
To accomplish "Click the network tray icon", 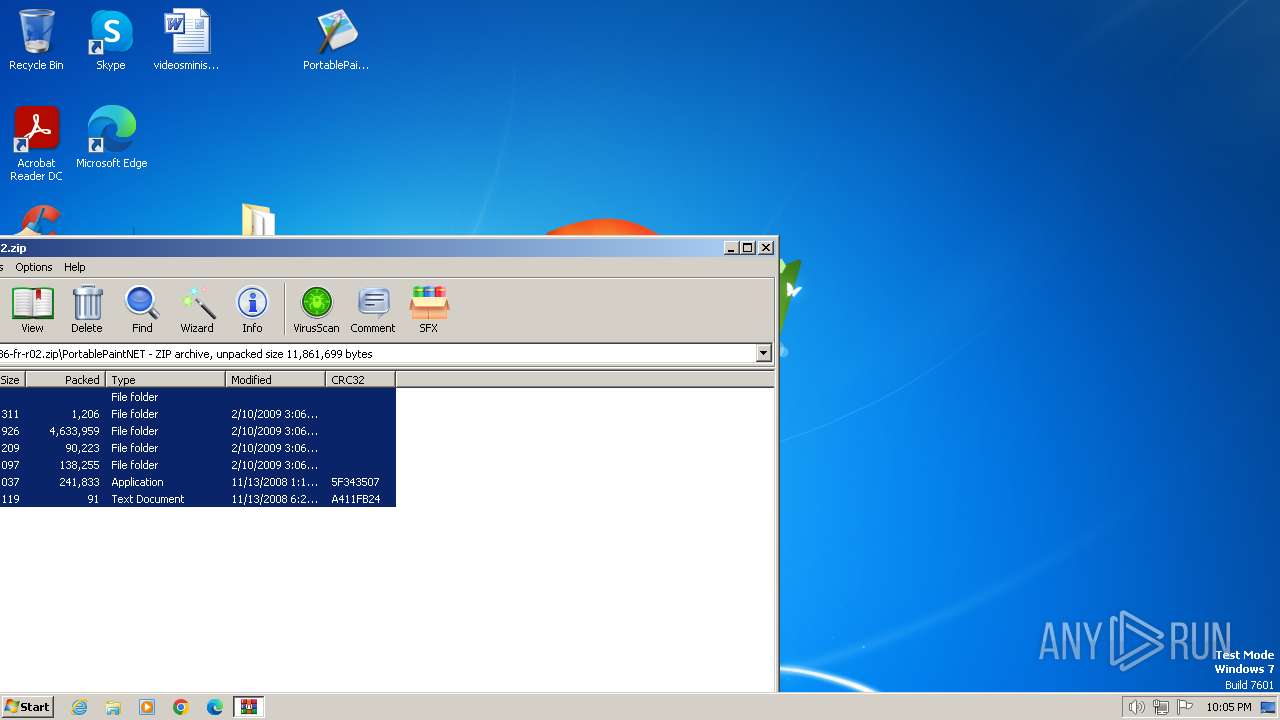I will pos(1161,707).
